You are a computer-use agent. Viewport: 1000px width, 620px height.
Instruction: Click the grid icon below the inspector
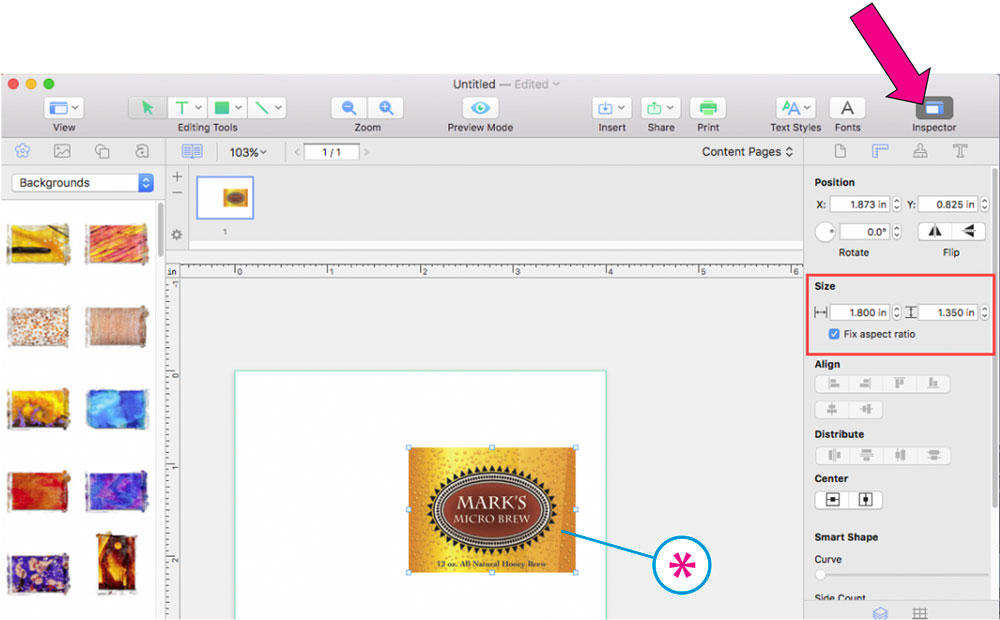point(920,613)
